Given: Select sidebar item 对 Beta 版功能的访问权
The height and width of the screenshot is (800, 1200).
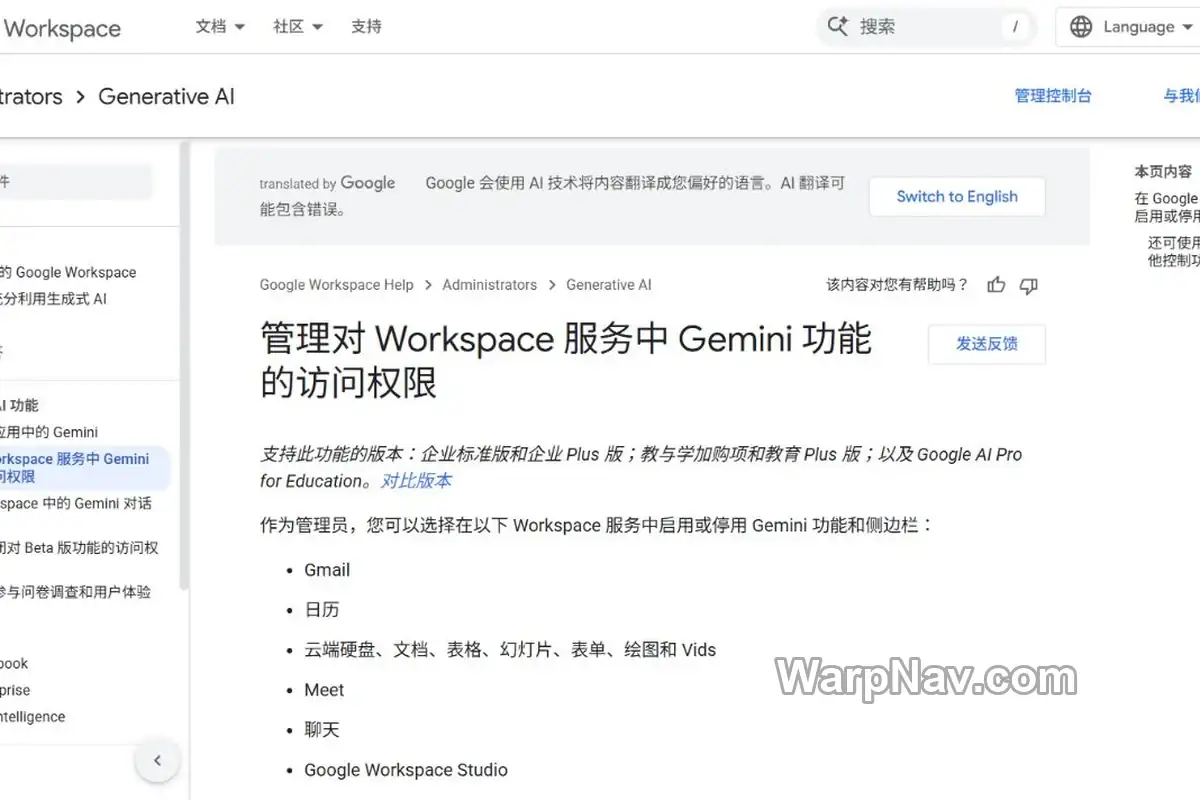Looking at the screenshot, I should click(x=79, y=548).
